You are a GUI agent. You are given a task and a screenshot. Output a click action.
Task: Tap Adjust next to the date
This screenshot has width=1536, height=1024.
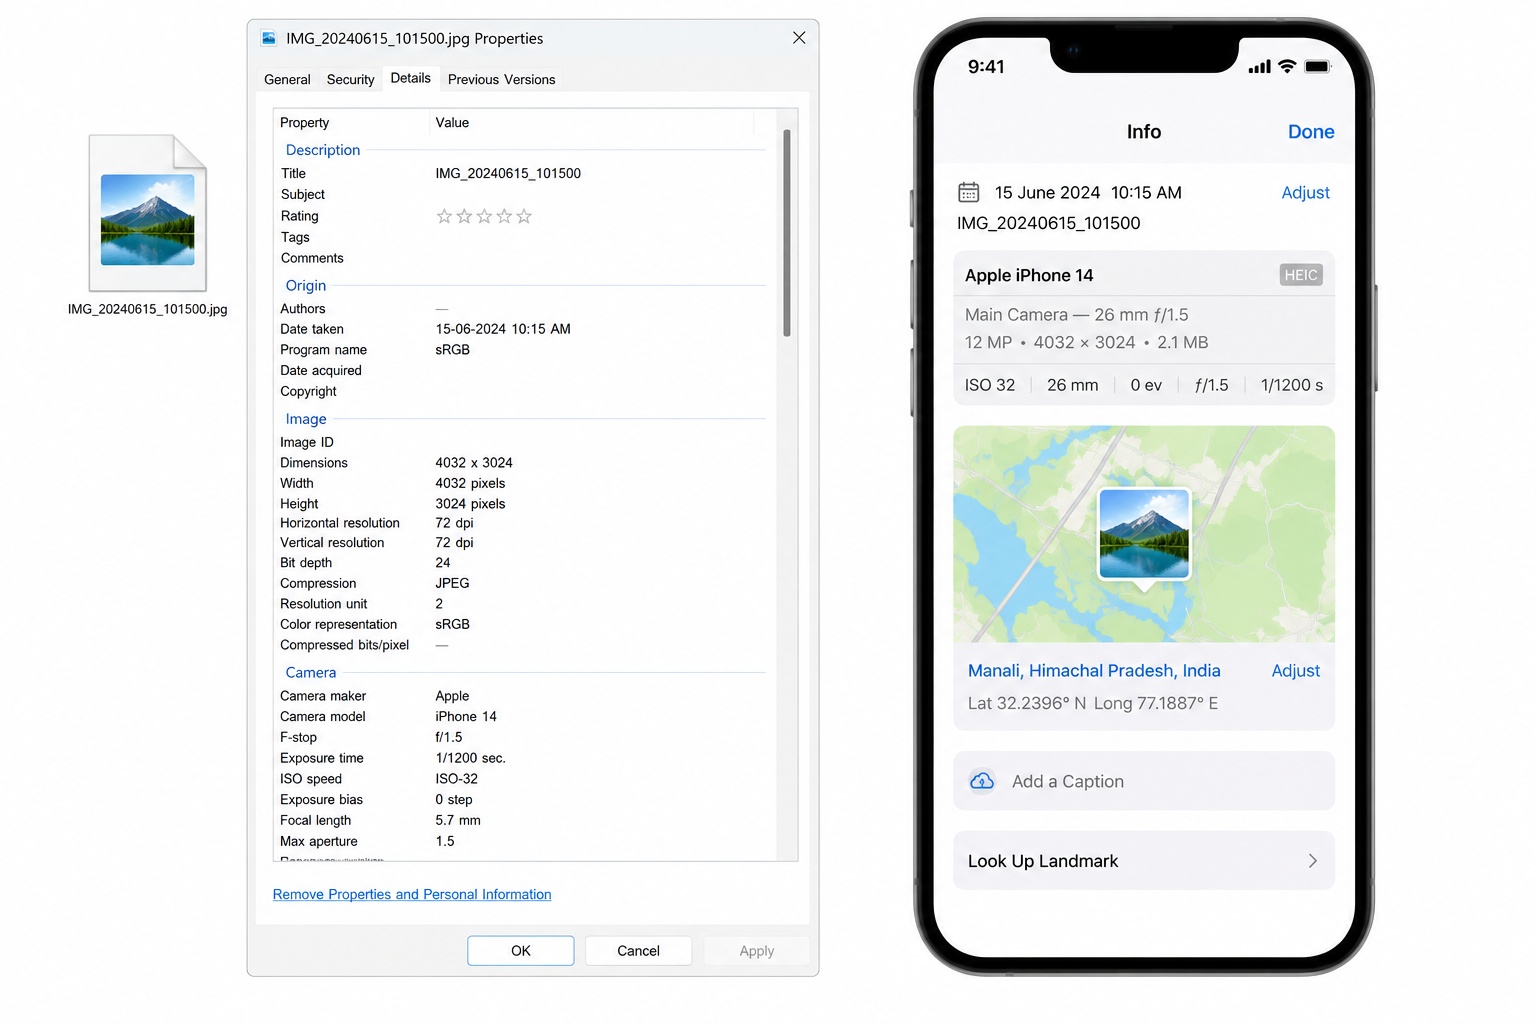pos(1306,193)
